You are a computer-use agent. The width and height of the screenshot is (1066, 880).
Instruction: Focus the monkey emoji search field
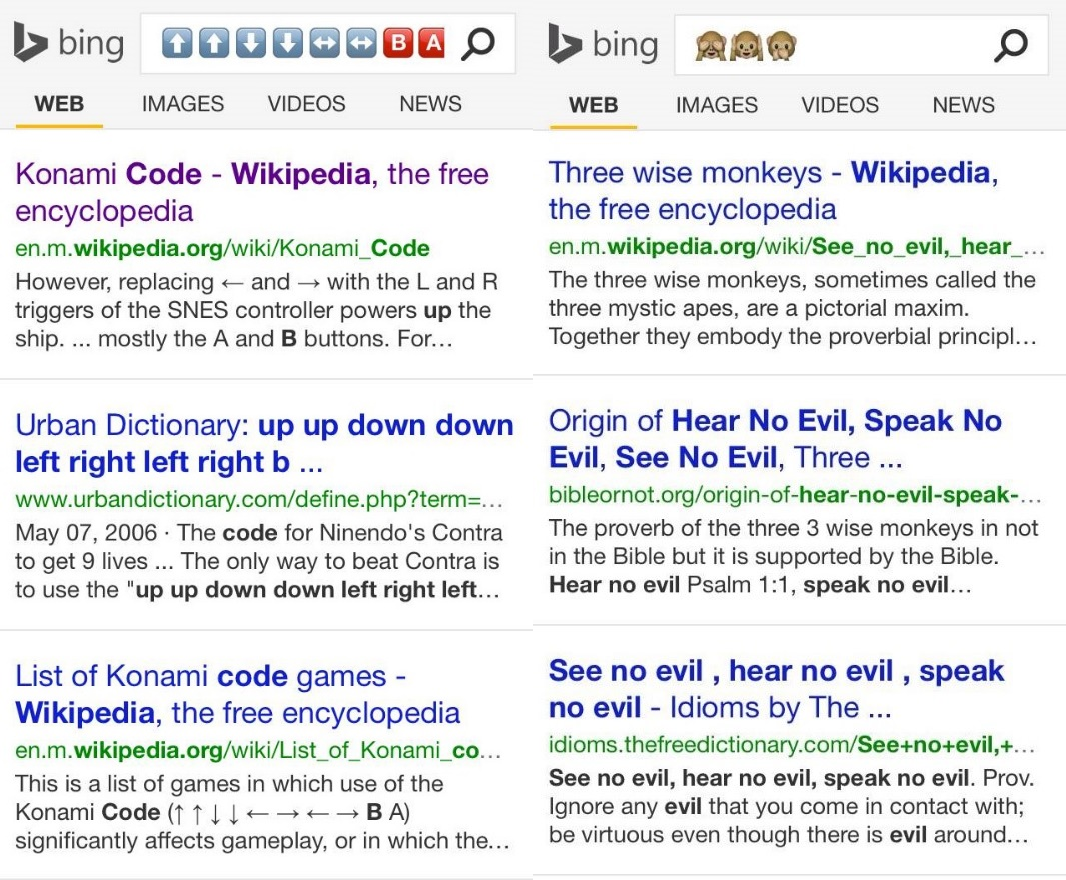(x=861, y=46)
